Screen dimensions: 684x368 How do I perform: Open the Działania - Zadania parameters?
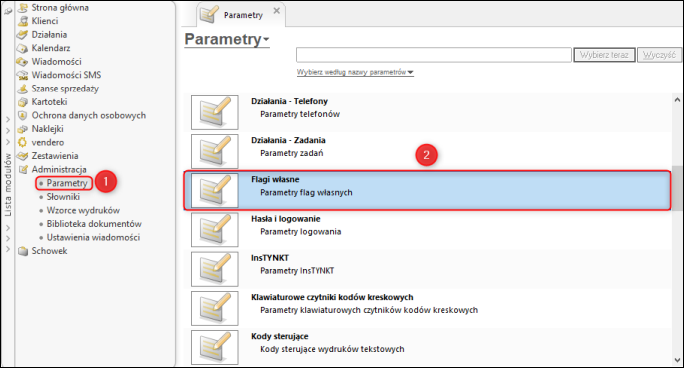tap(427, 151)
